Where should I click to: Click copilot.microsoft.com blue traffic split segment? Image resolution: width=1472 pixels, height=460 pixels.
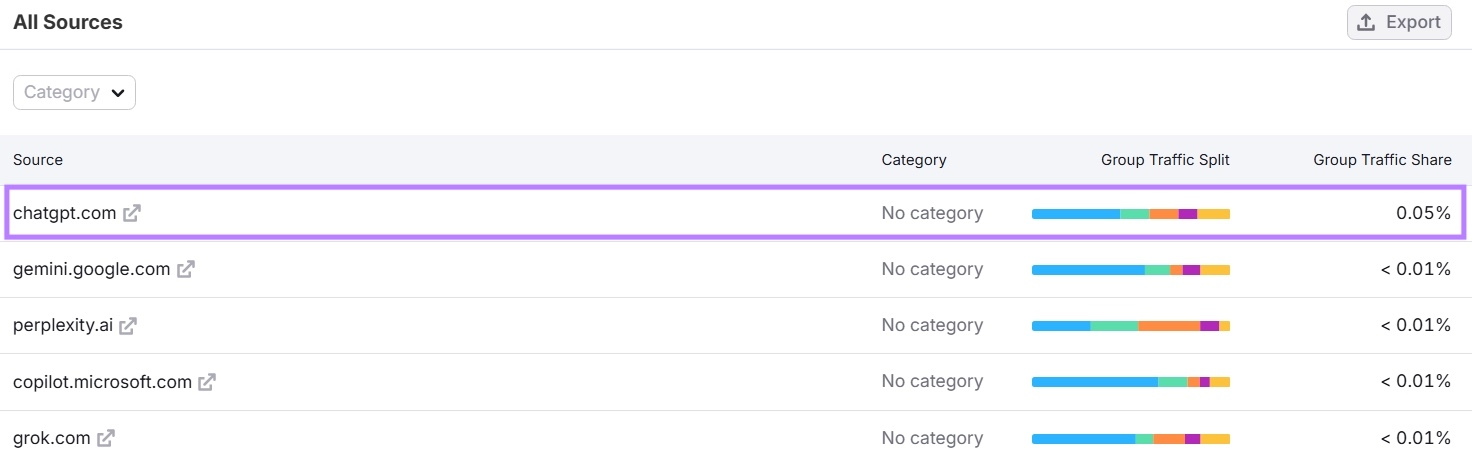pos(1094,382)
